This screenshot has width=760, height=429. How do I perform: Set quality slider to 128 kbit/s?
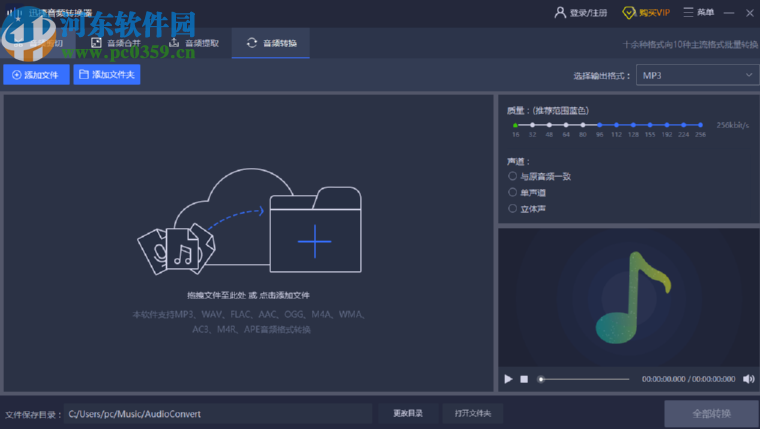tap(633, 125)
